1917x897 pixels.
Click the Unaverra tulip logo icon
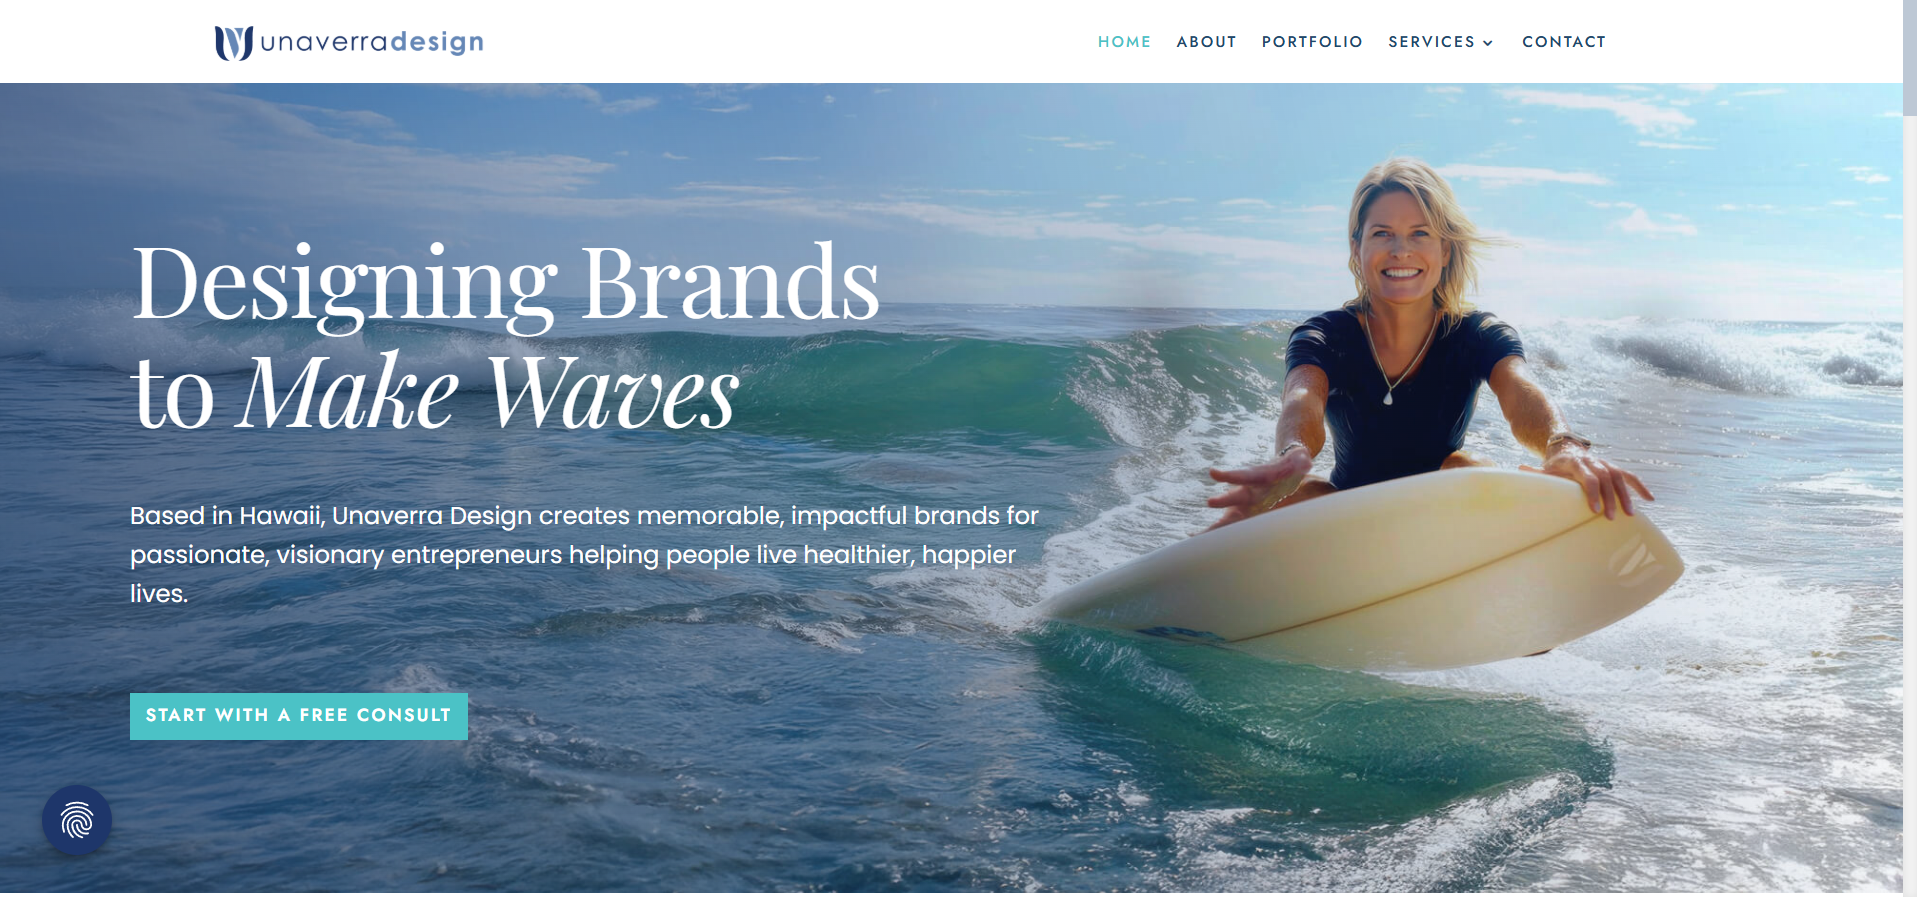(x=234, y=42)
